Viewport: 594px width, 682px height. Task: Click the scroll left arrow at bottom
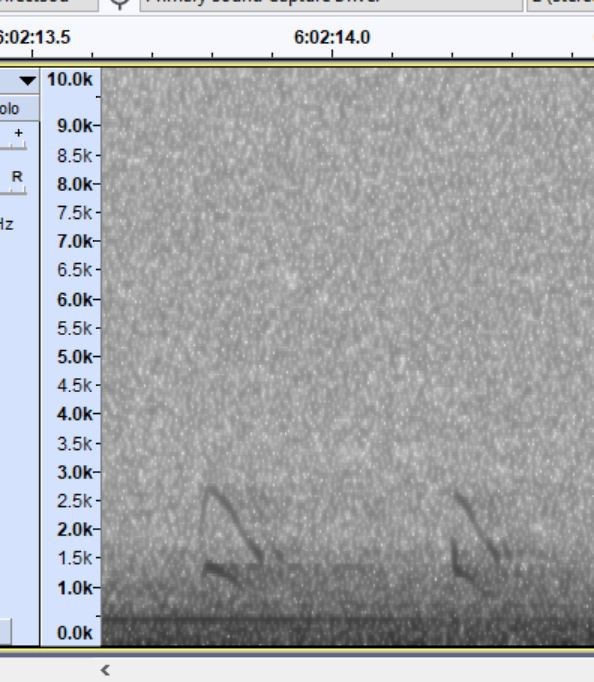click(x=105, y=670)
